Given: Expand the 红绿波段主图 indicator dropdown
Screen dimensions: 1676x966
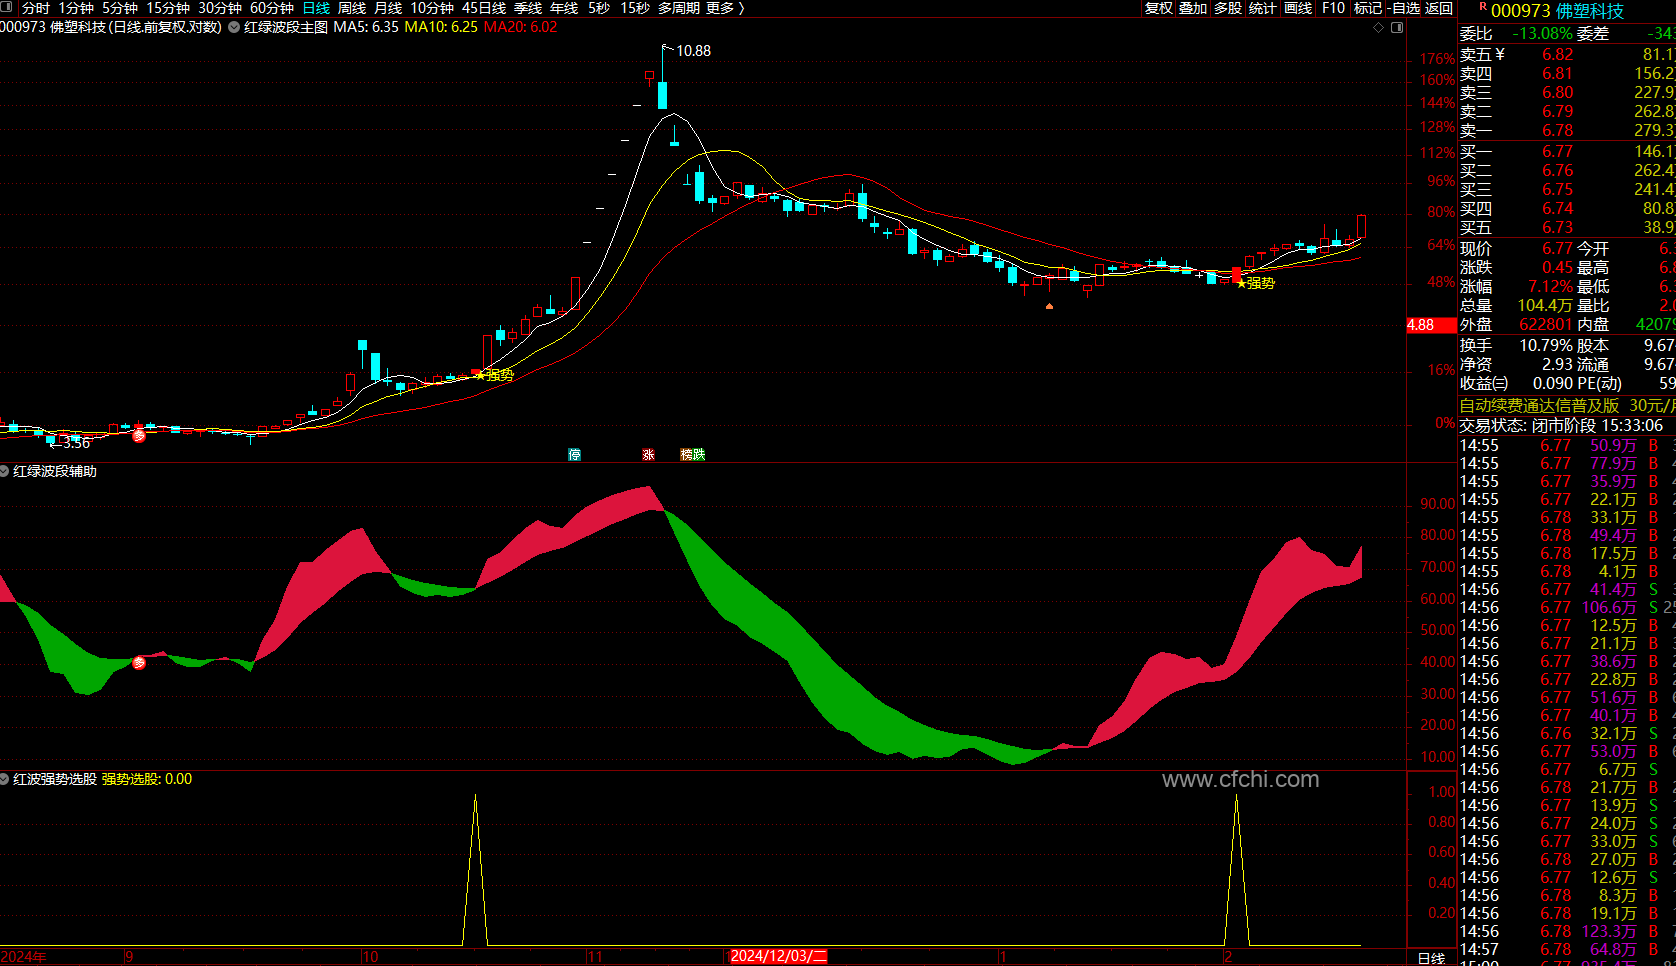Looking at the screenshot, I should pyautogui.click(x=234, y=27).
